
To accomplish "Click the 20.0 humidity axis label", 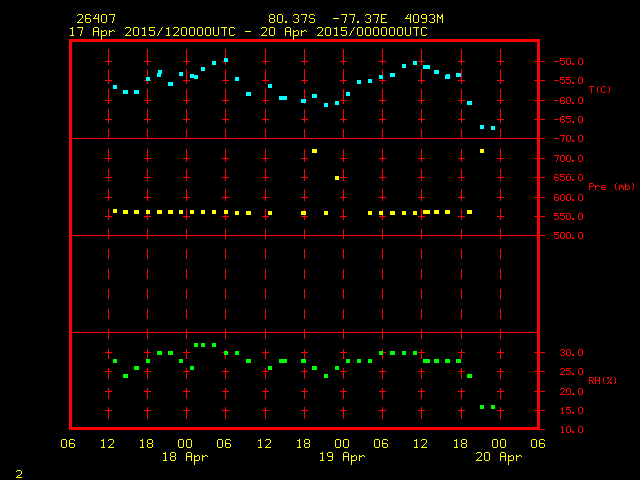I will (571, 392).
